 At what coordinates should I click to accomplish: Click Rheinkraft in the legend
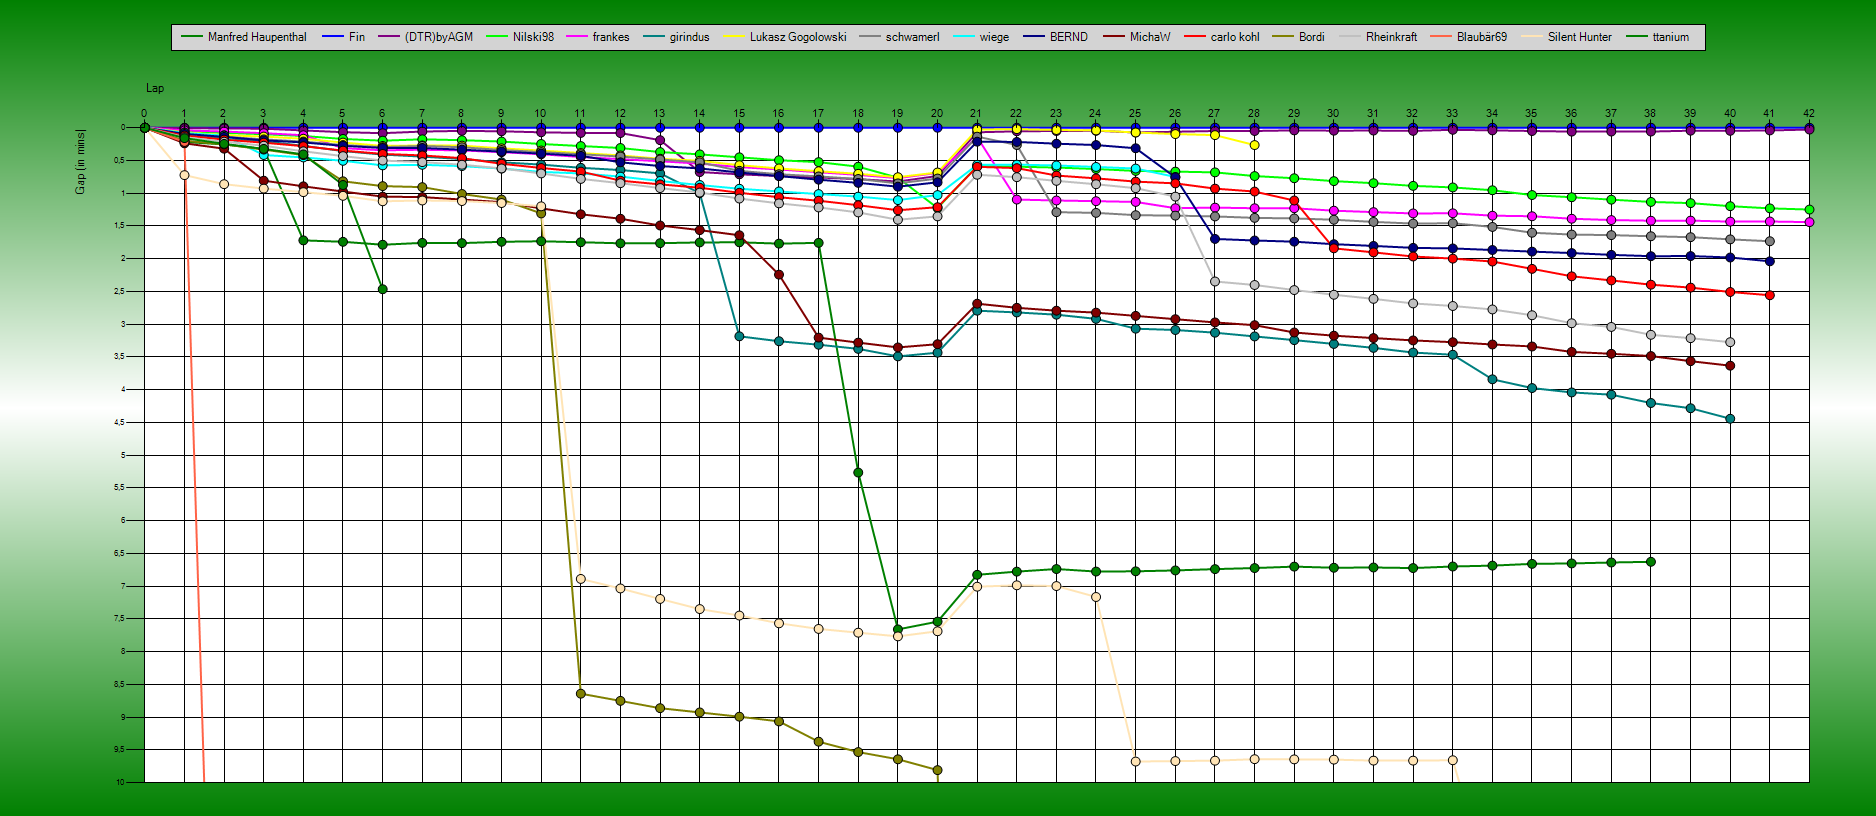[1391, 37]
